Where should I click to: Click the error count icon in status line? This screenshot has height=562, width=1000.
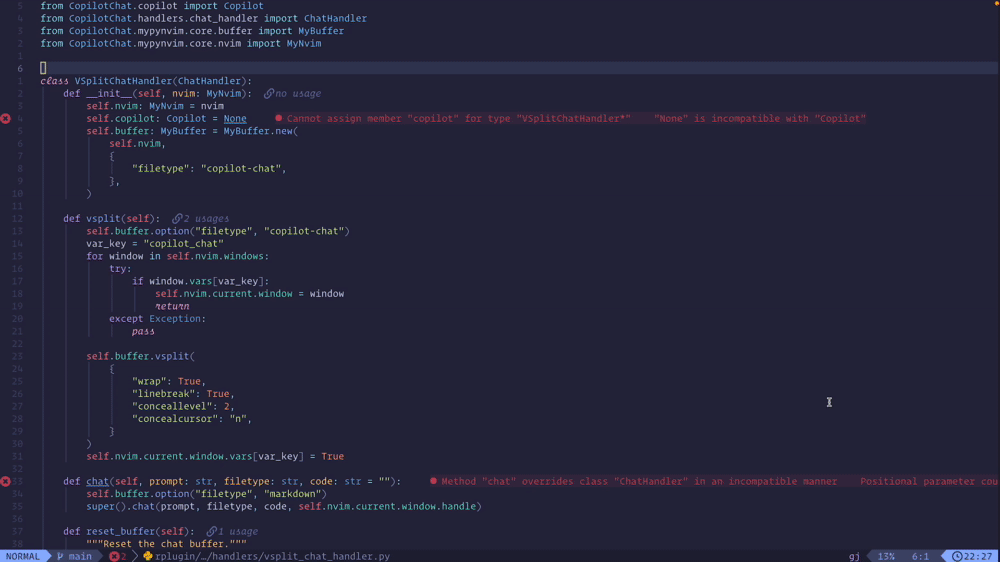point(114,556)
